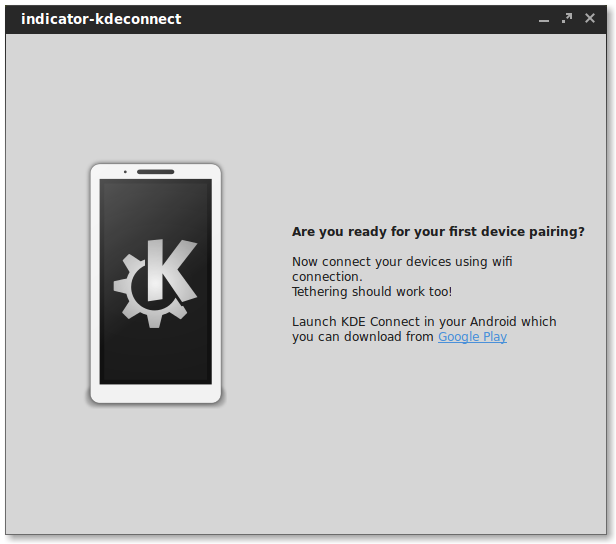Click the phone's front camera dot
Image resolution: width=616 pixels, height=544 pixels.
tap(124, 172)
